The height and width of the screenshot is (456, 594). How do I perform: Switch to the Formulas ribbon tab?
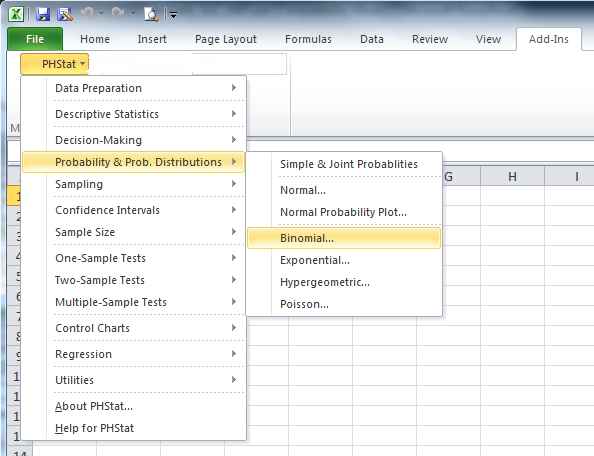pyautogui.click(x=308, y=39)
